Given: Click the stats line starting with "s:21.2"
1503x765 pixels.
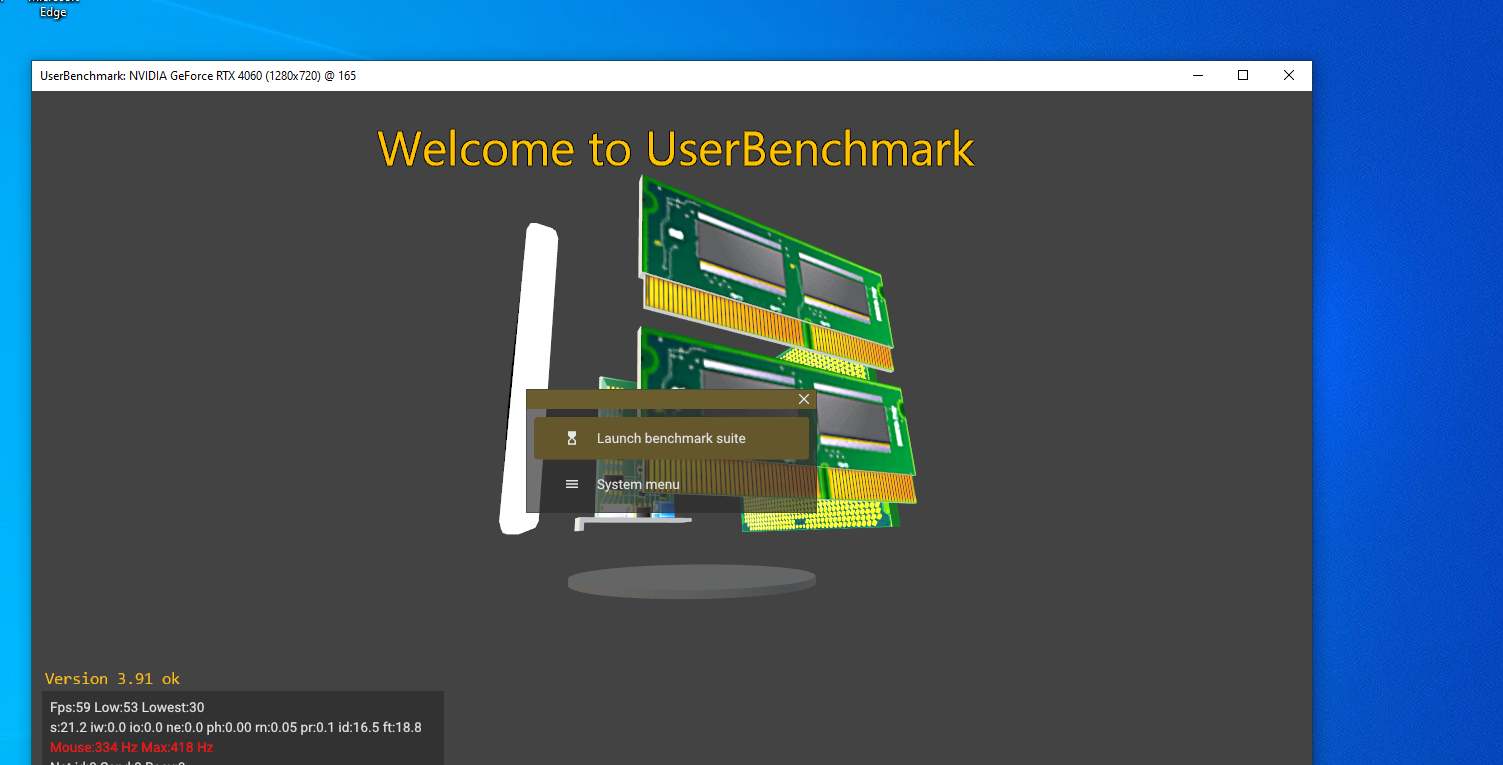Looking at the screenshot, I should coord(236,728).
